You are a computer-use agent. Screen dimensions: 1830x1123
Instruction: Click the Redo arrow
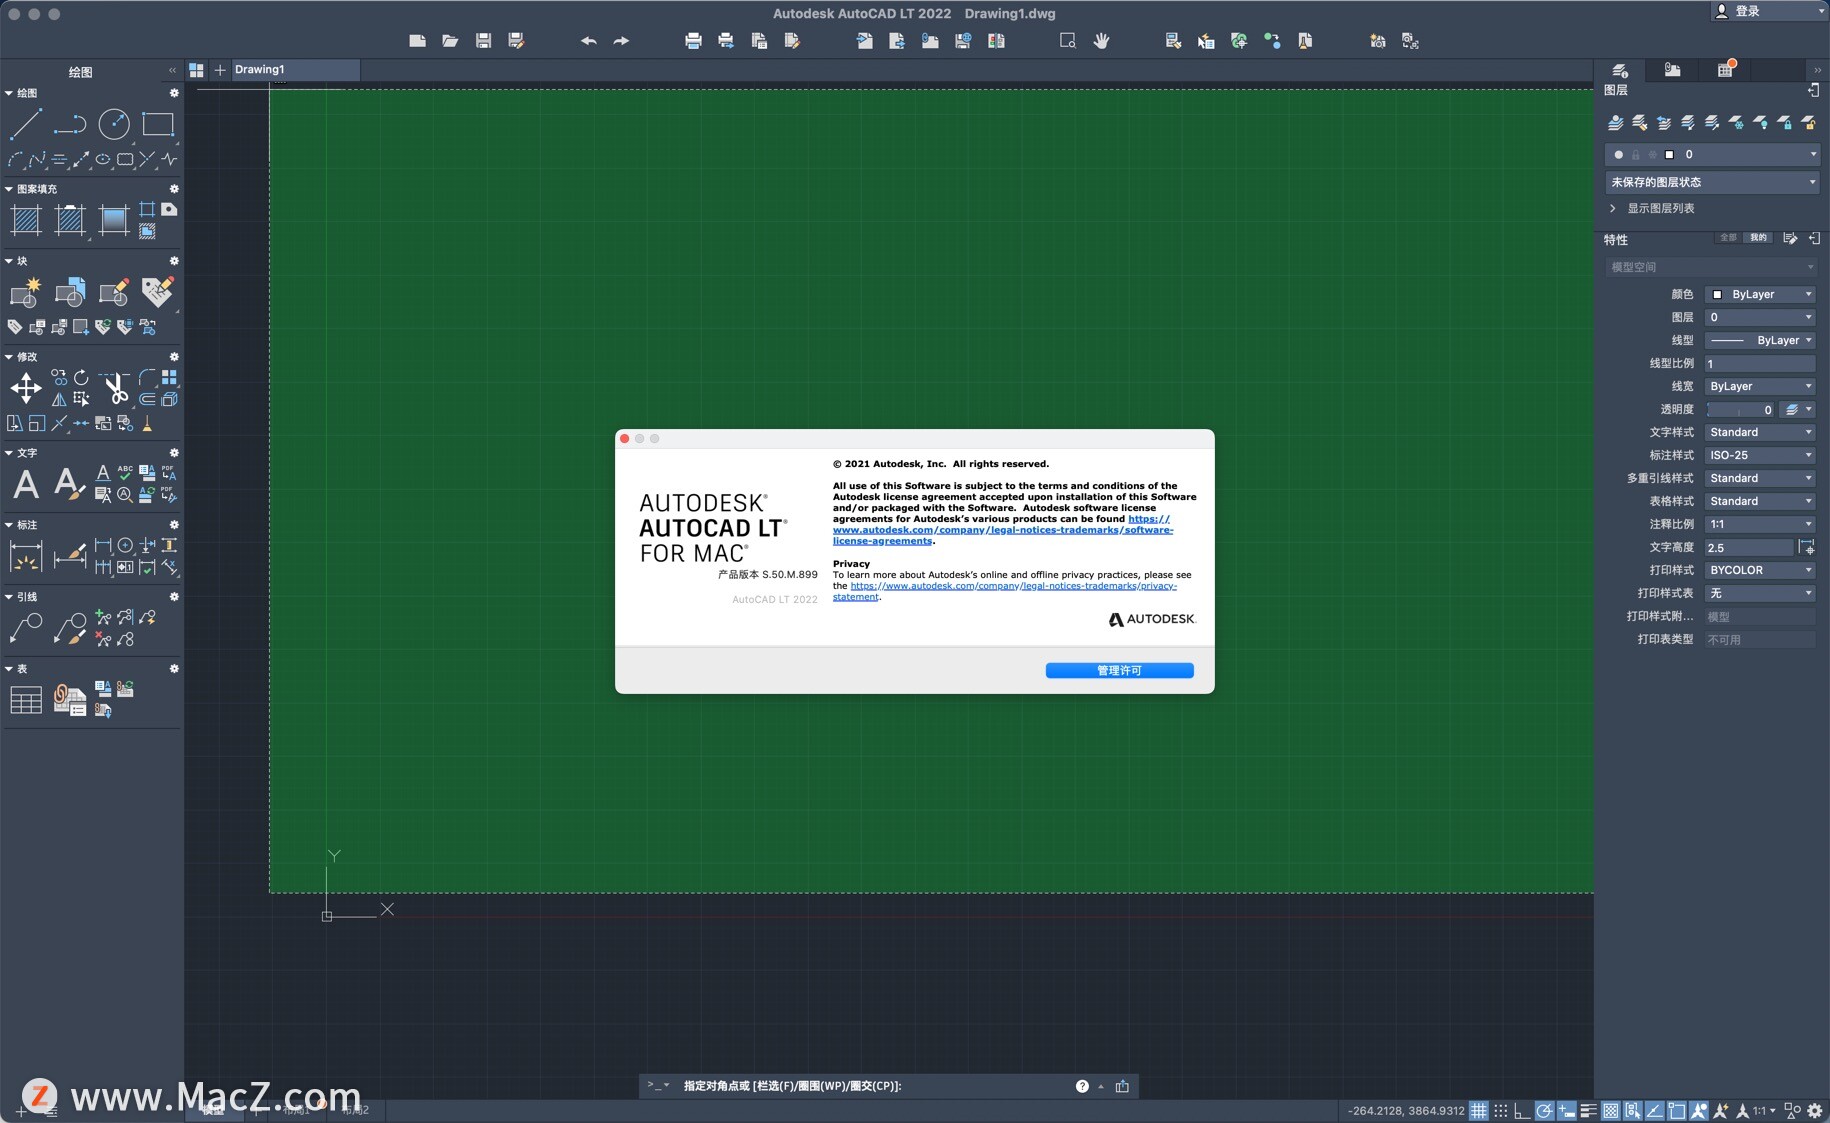[621, 41]
